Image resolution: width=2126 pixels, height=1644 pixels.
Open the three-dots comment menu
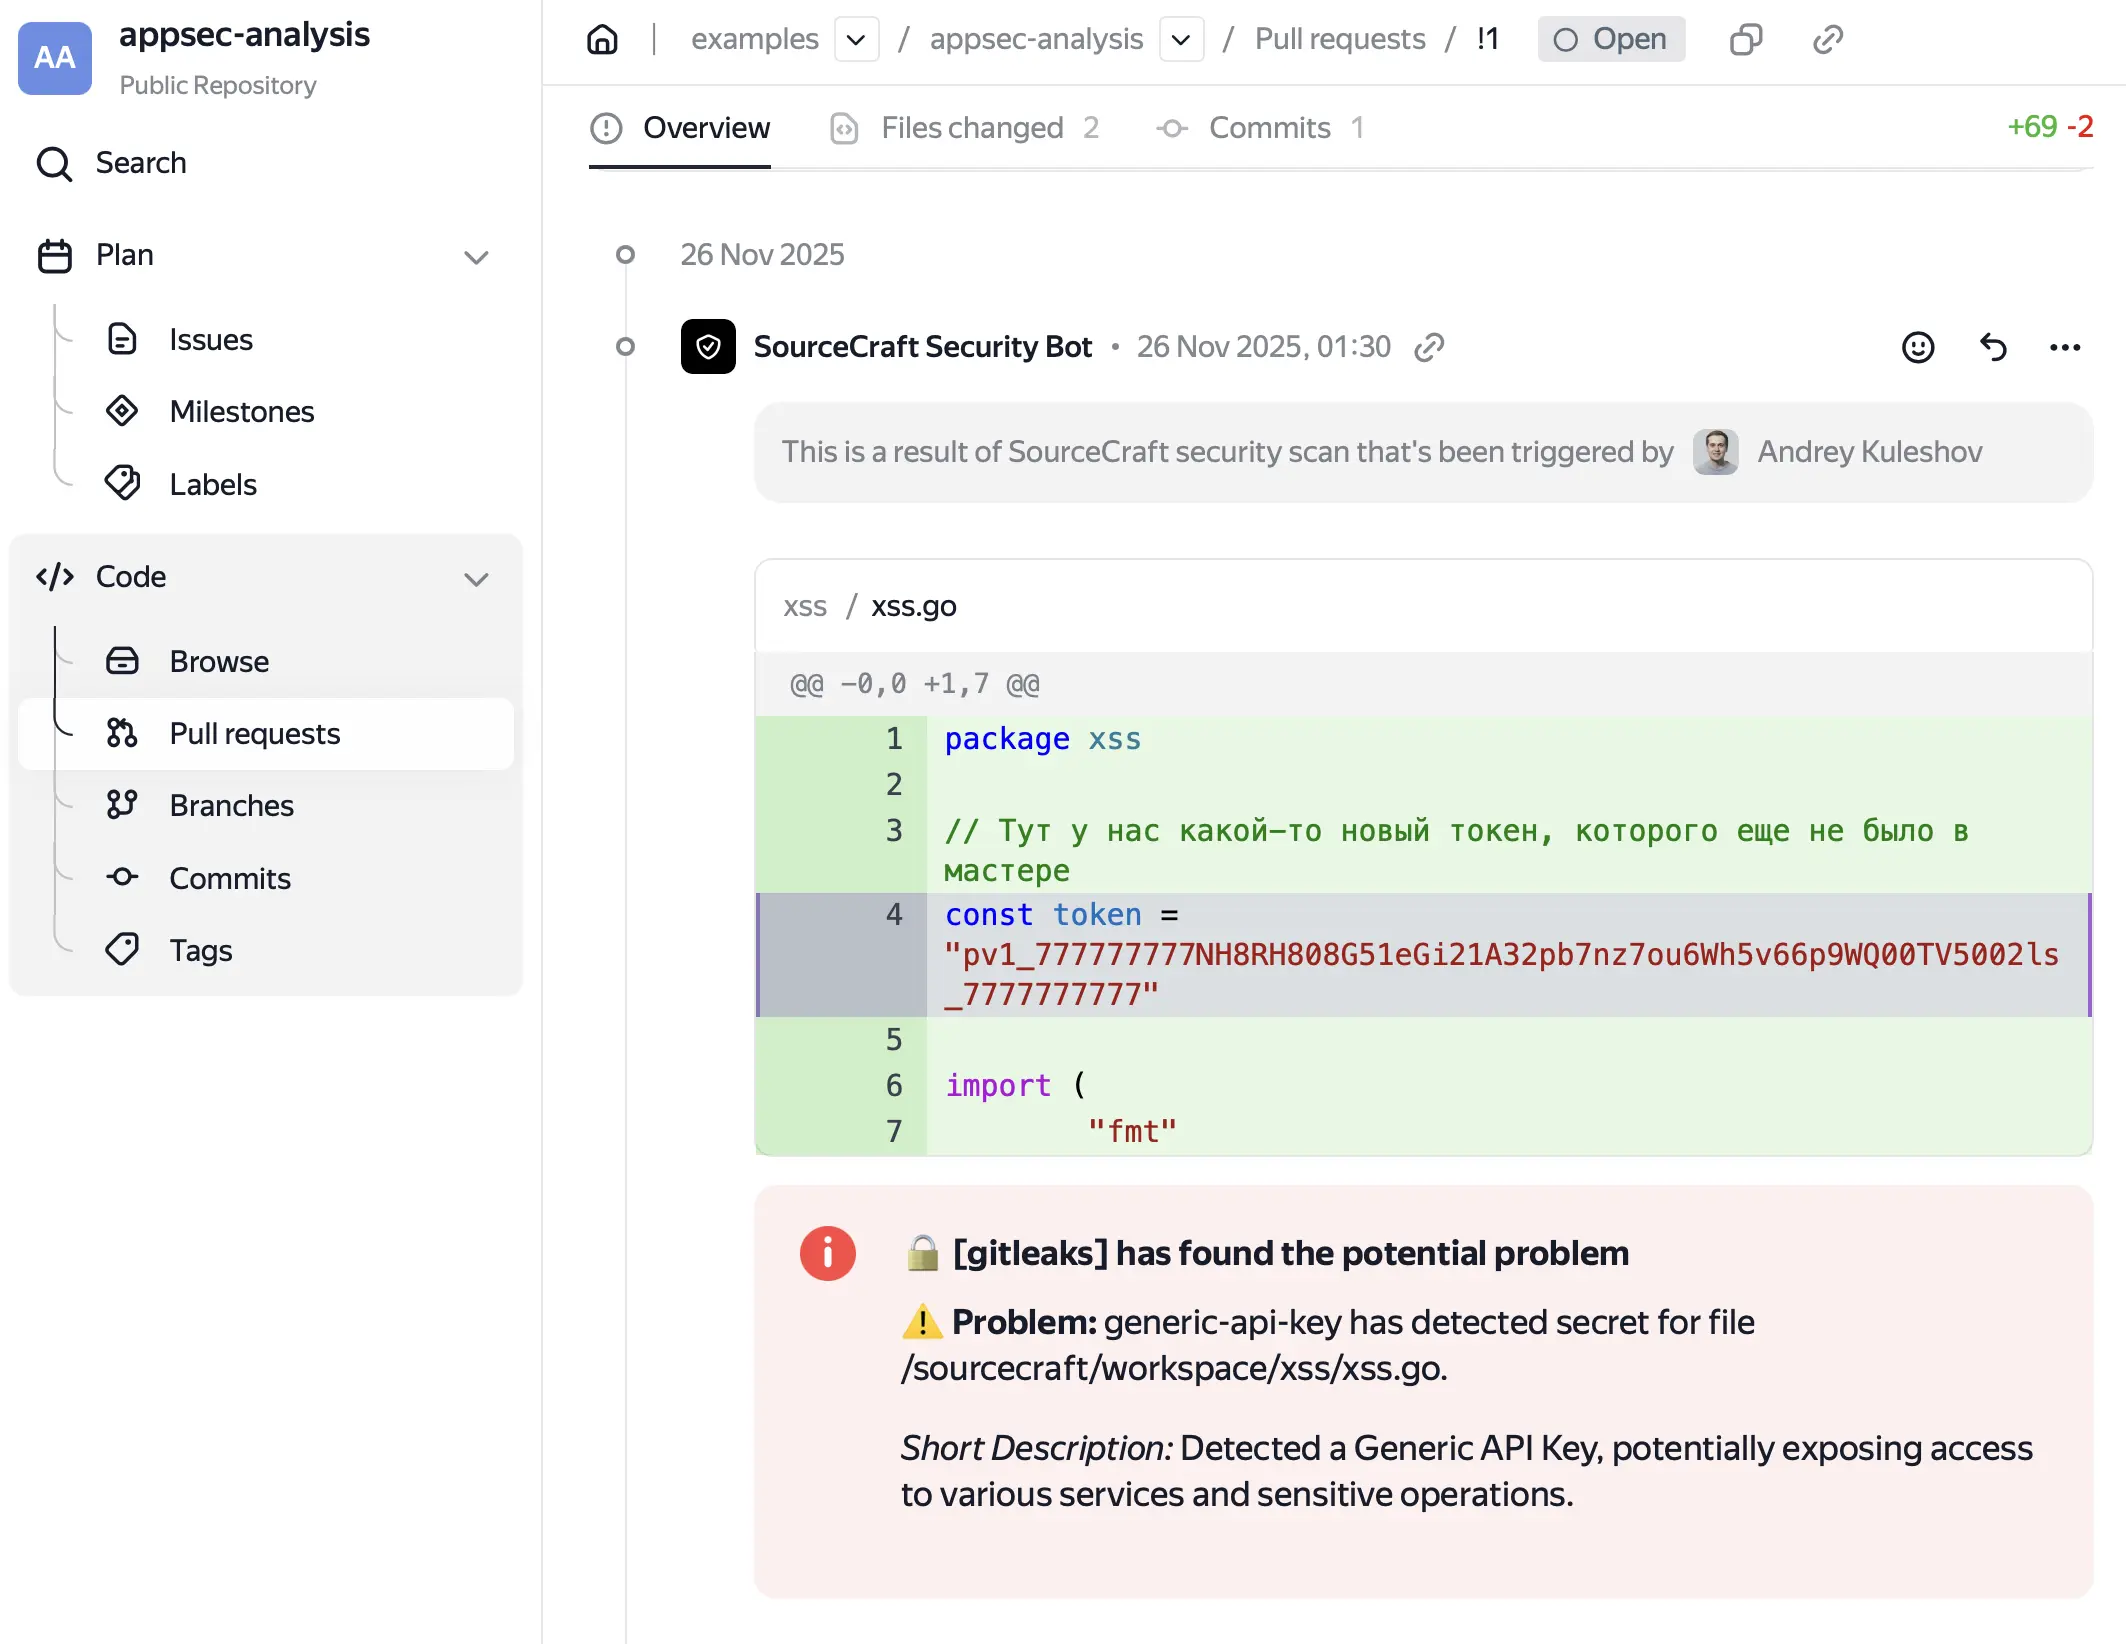coord(2064,347)
